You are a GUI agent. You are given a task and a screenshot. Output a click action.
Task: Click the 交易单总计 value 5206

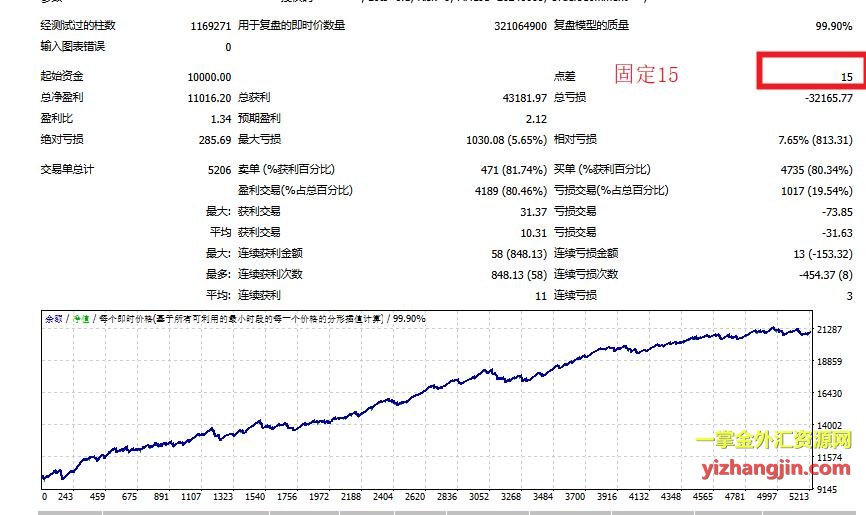[x=219, y=170]
